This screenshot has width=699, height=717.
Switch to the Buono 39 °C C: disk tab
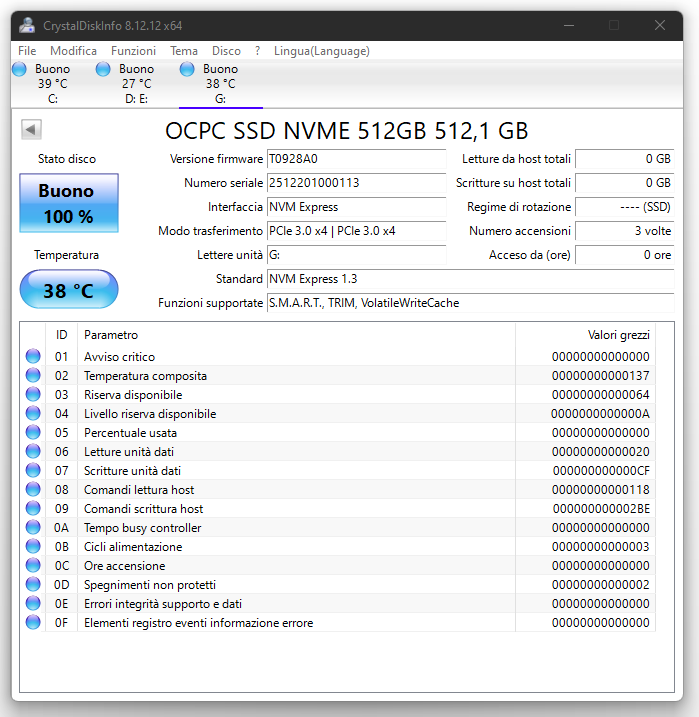point(53,84)
